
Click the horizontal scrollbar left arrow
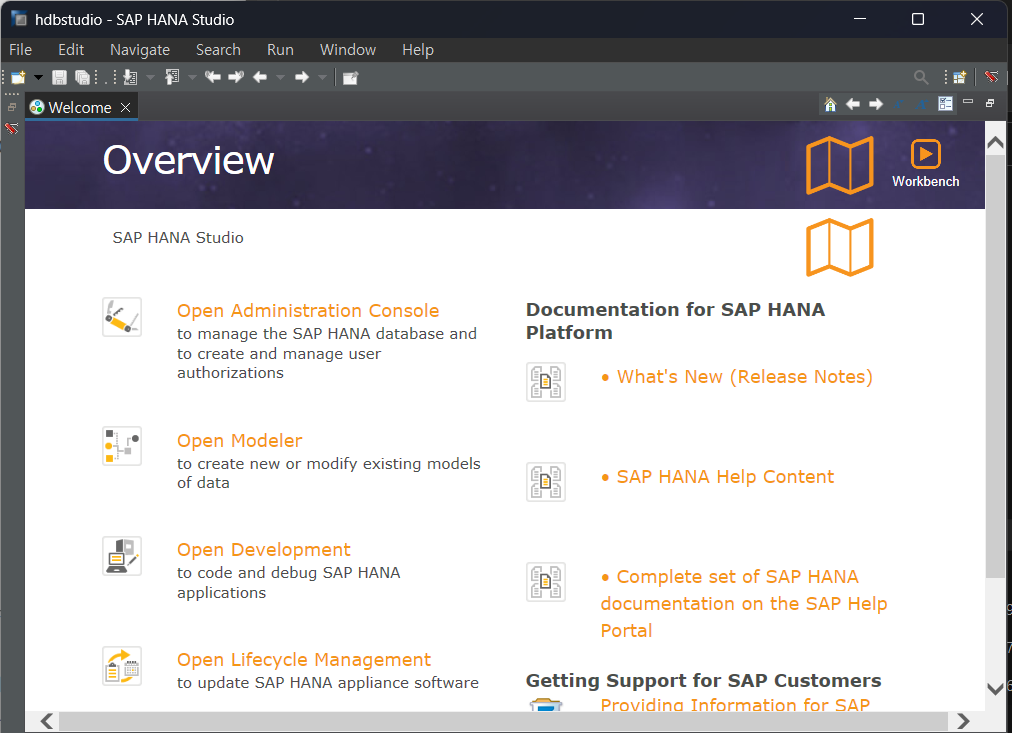pos(46,721)
